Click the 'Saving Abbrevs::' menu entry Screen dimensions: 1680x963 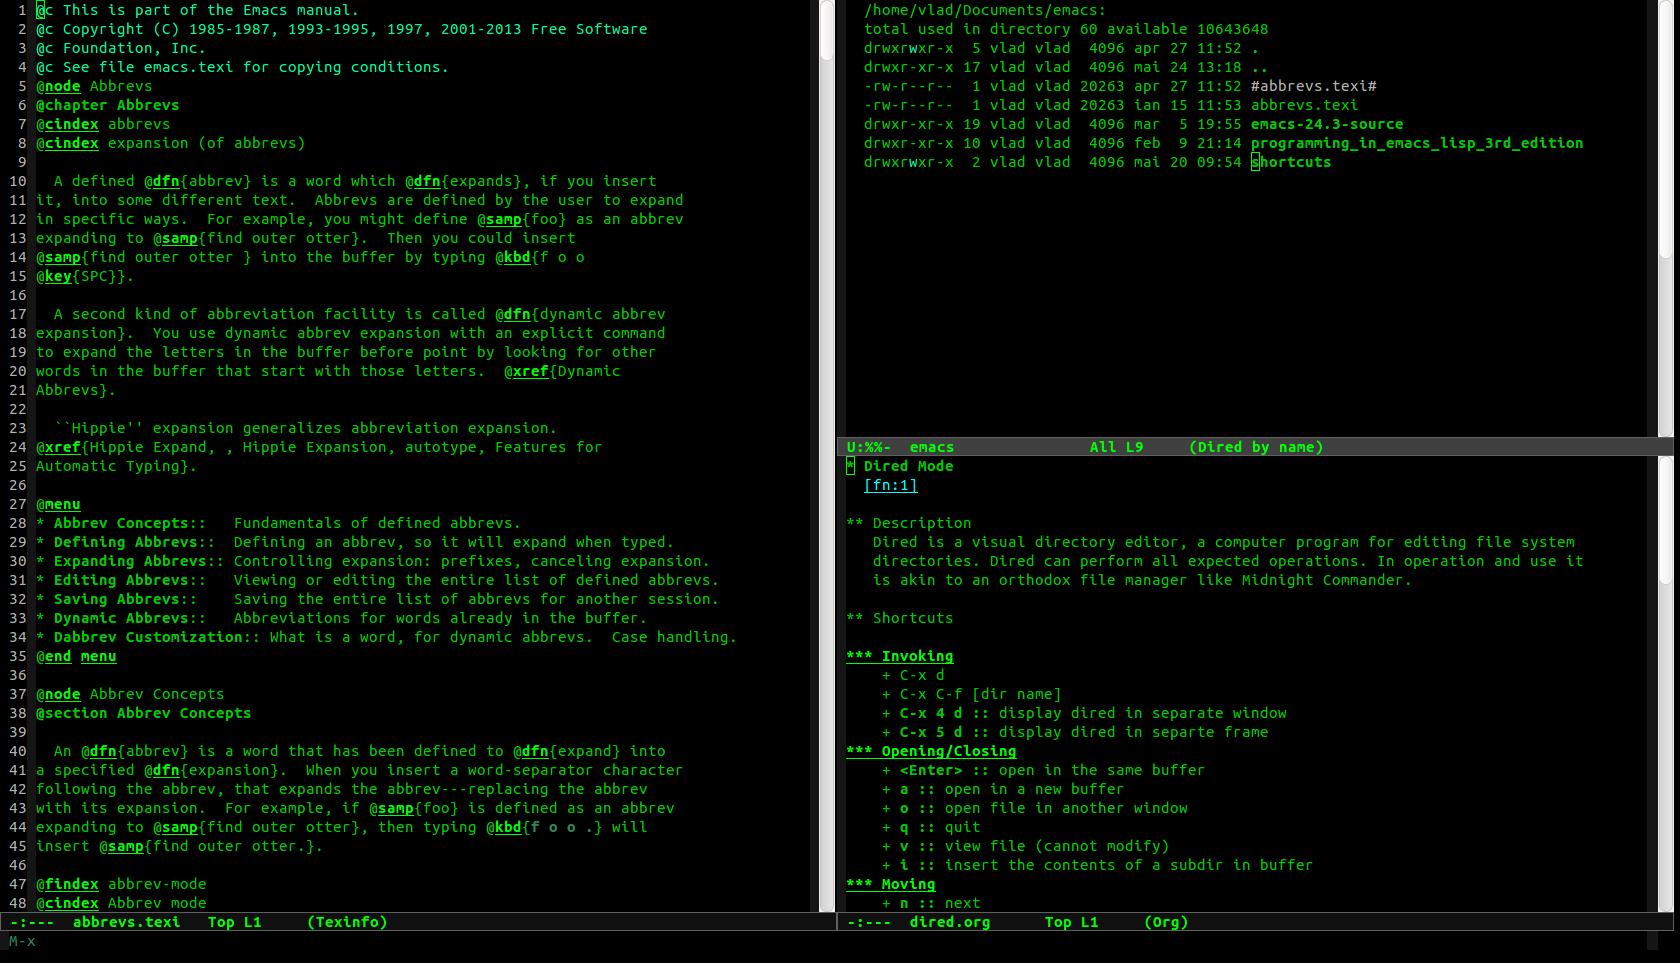tap(125, 599)
